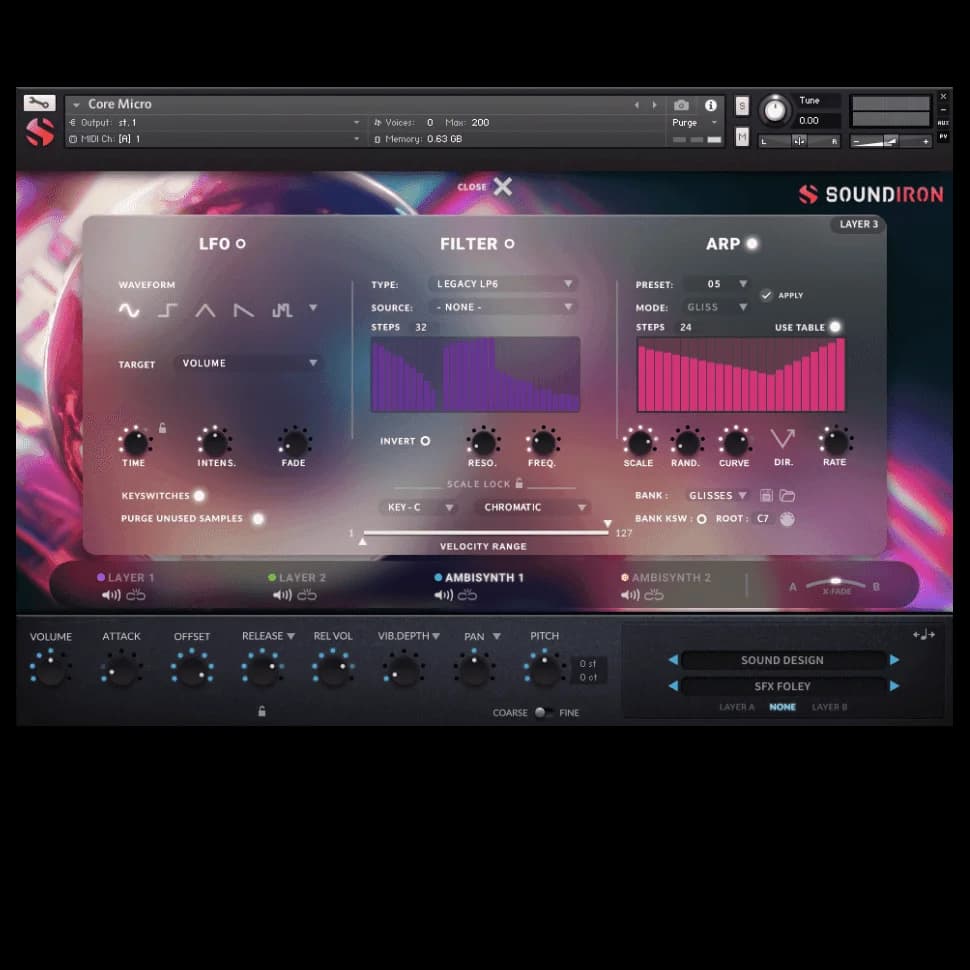Toggle the Apply preset checkbox
The height and width of the screenshot is (970, 970).
766,295
